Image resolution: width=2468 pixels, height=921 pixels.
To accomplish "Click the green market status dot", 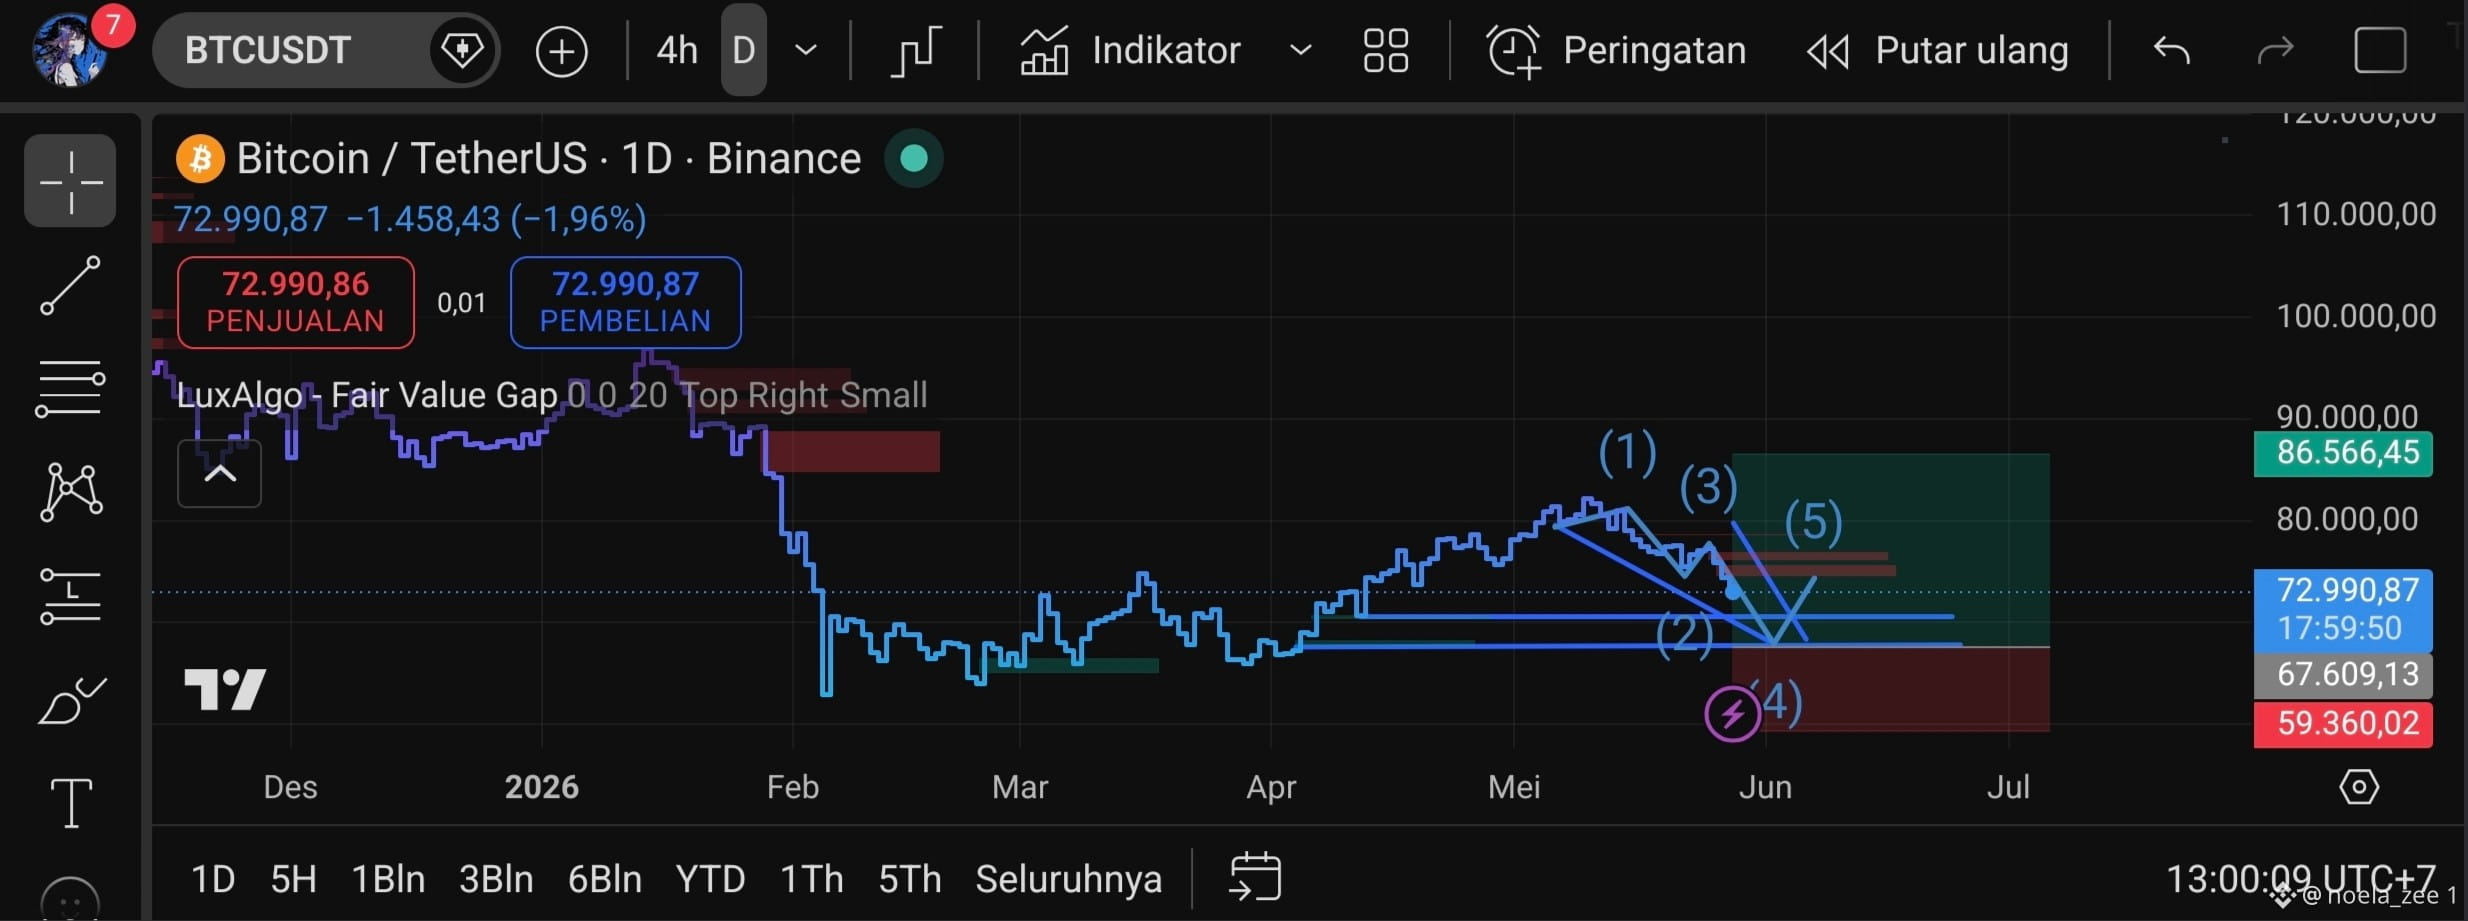I will [913, 158].
